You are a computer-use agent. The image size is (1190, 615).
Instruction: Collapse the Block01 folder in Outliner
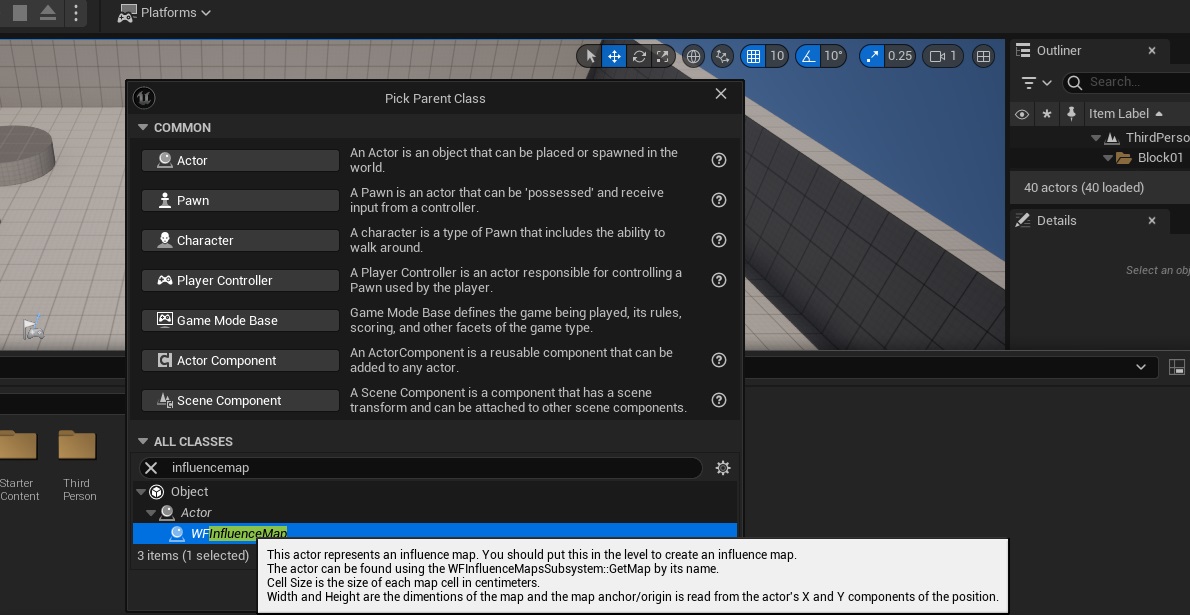[x=1108, y=158]
